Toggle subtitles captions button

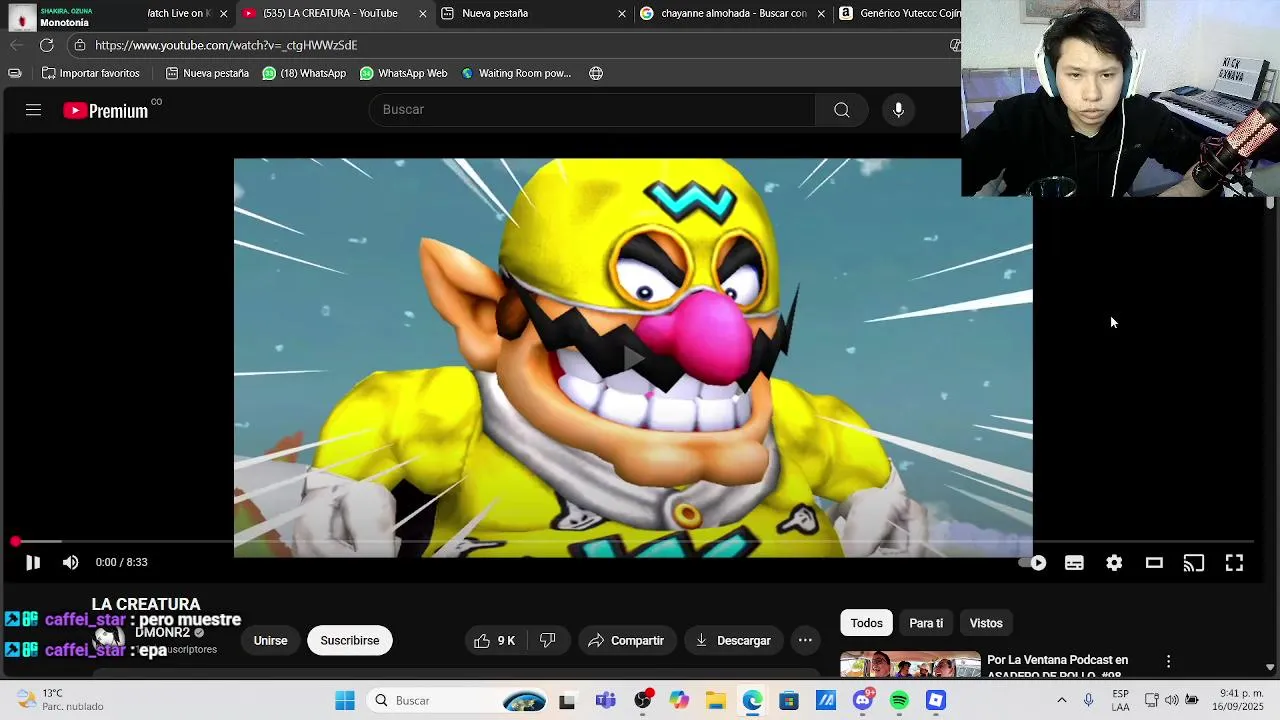coord(1074,563)
